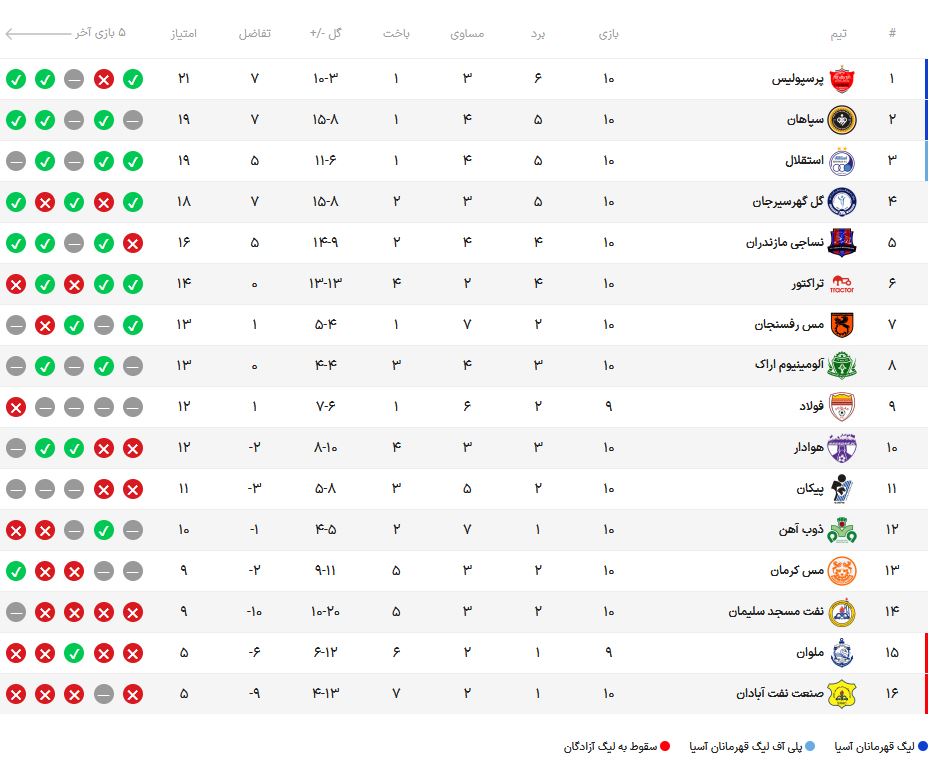Sort by امتیاز column header
Image resolution: width=933 pixels, height=761 pixels.
(x=184, y=33)
